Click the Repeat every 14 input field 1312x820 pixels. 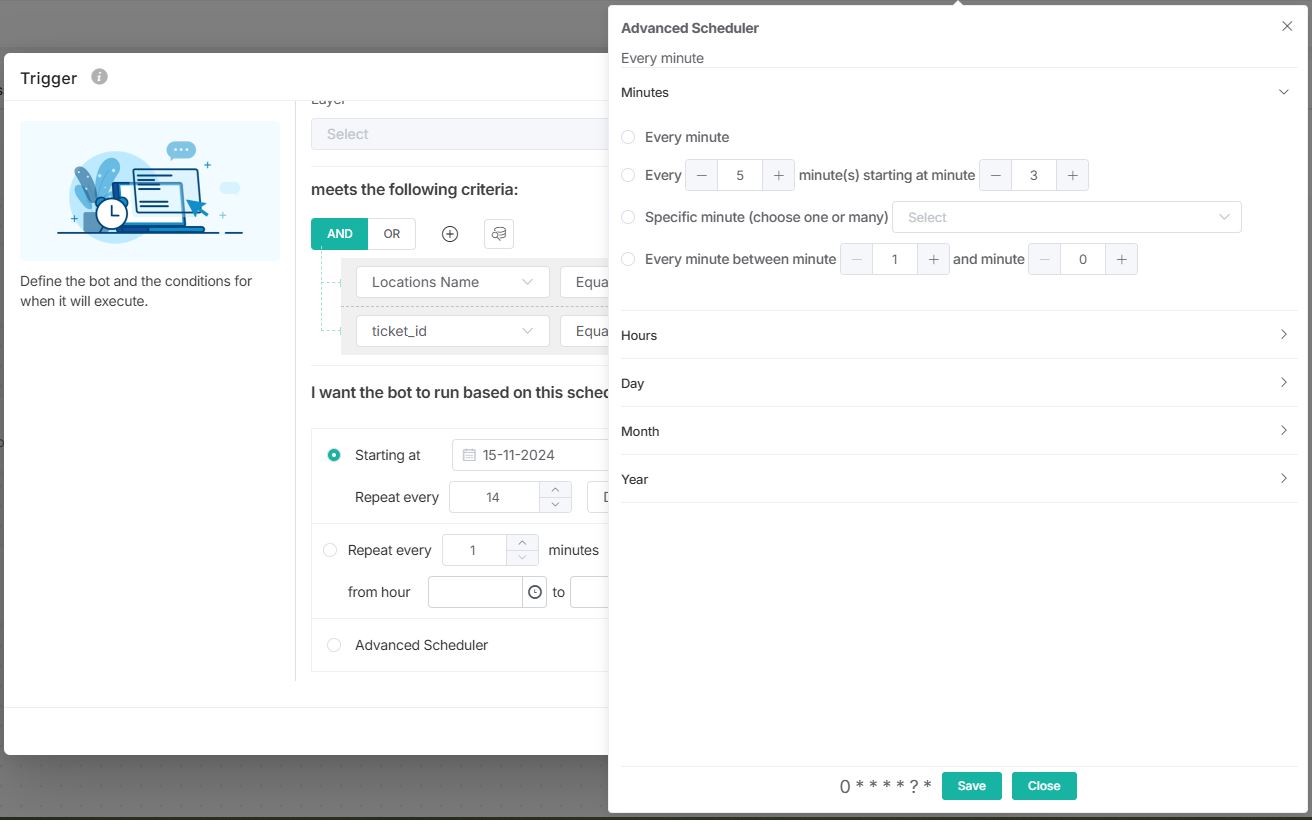click(x=493, y=497)
